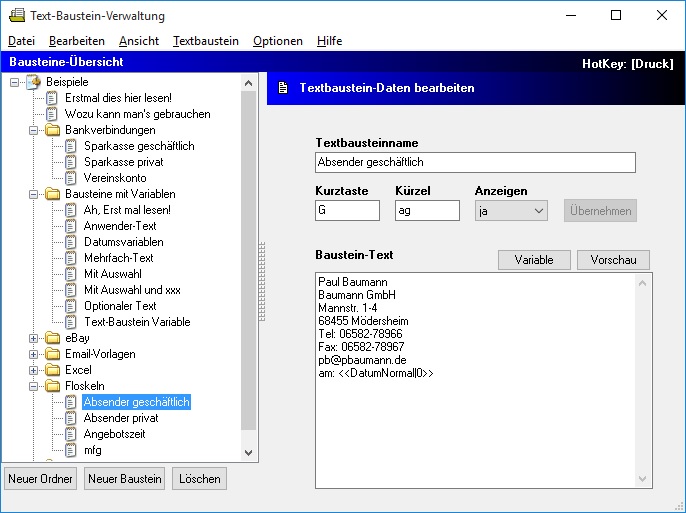Insert a variable via Variable button
Image resolution: width=686 pixels, height=513 pixels.
534,260
